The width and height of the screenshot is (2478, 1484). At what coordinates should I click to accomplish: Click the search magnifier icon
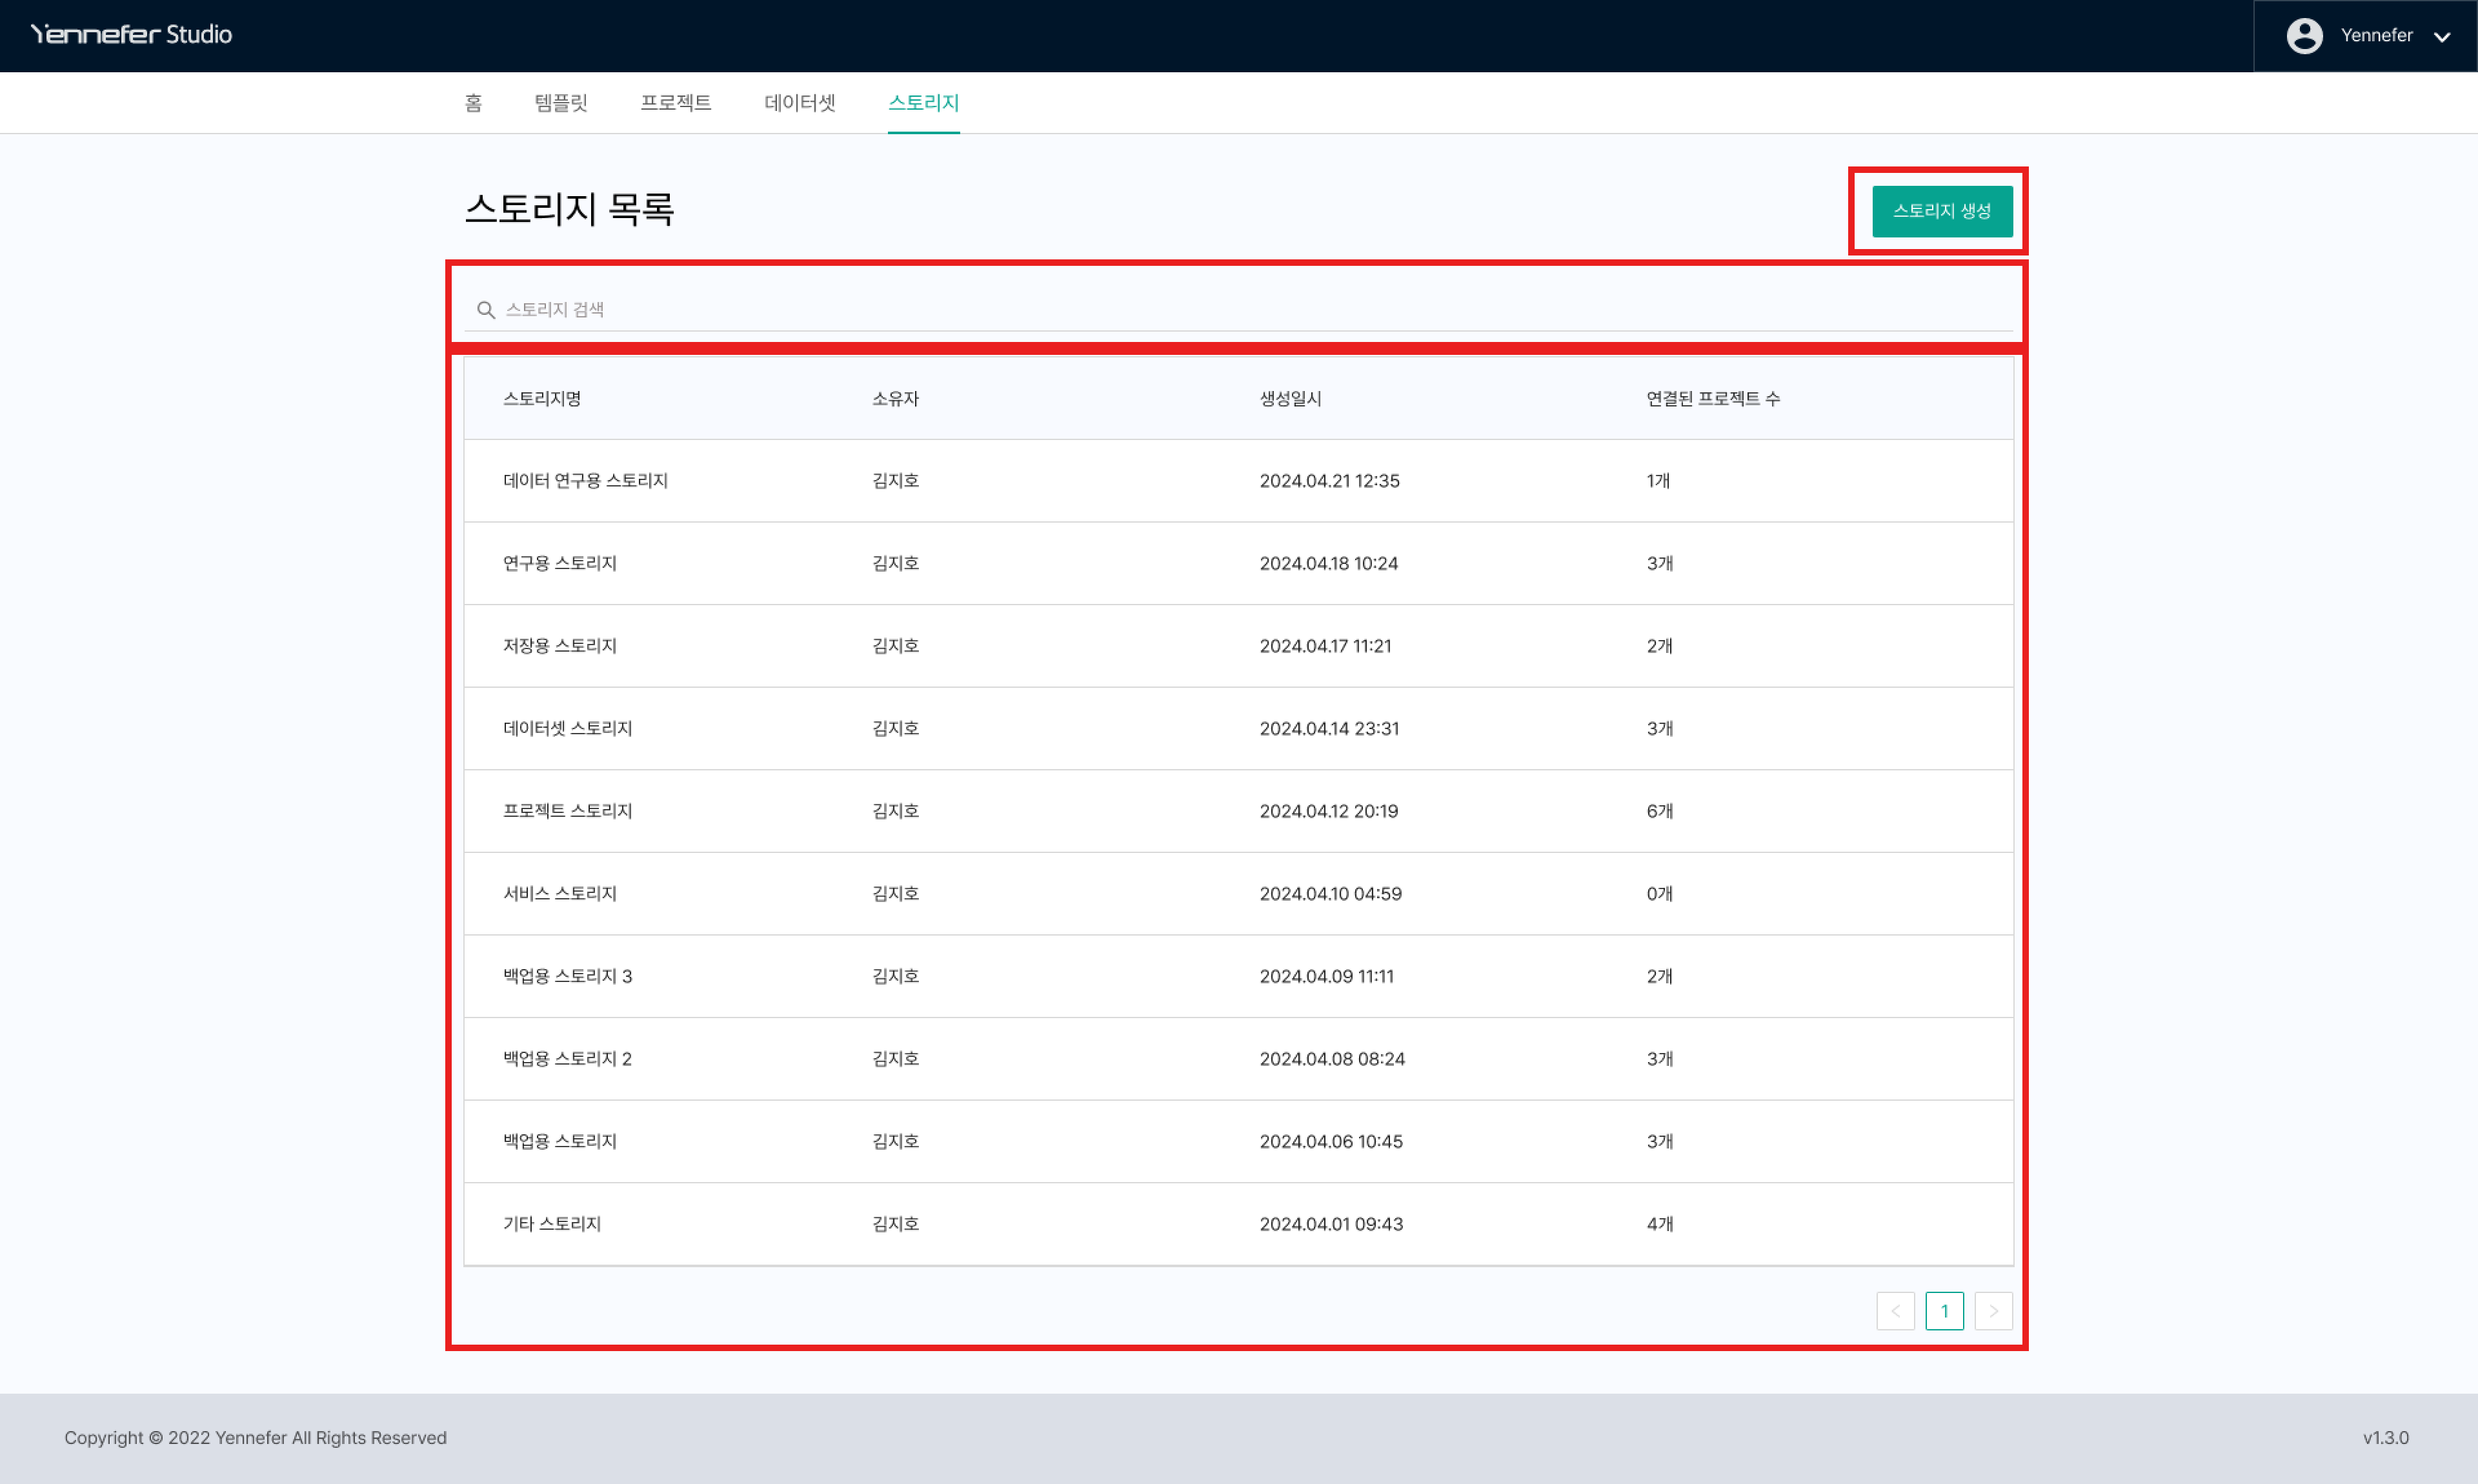486,310
